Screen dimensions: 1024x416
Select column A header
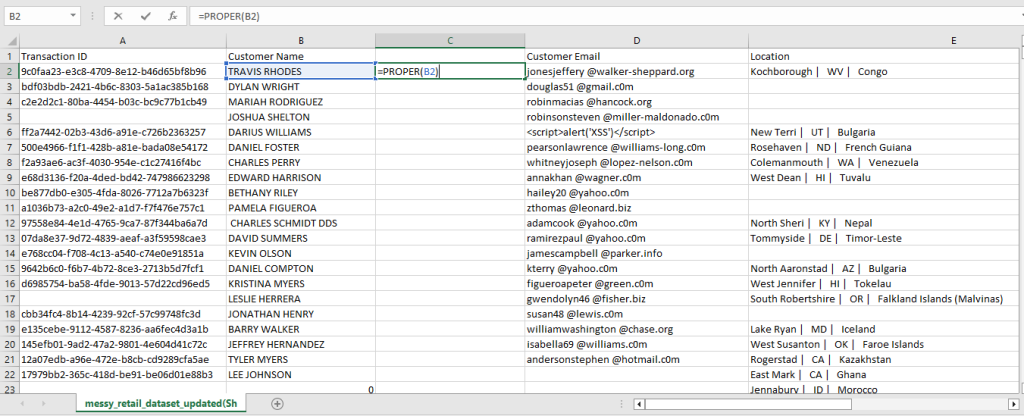pos(123,40)
